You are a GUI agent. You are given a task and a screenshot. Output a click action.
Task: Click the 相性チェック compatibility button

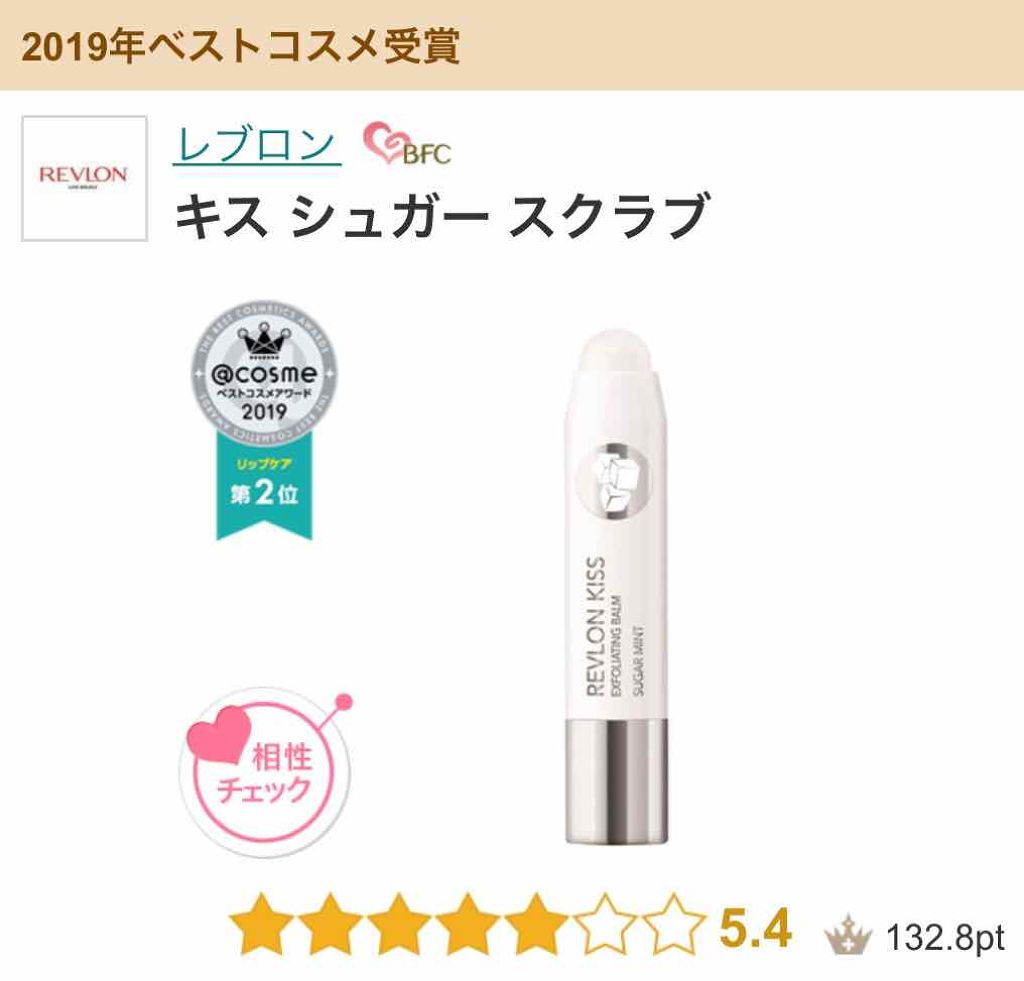tap(264, 771)
